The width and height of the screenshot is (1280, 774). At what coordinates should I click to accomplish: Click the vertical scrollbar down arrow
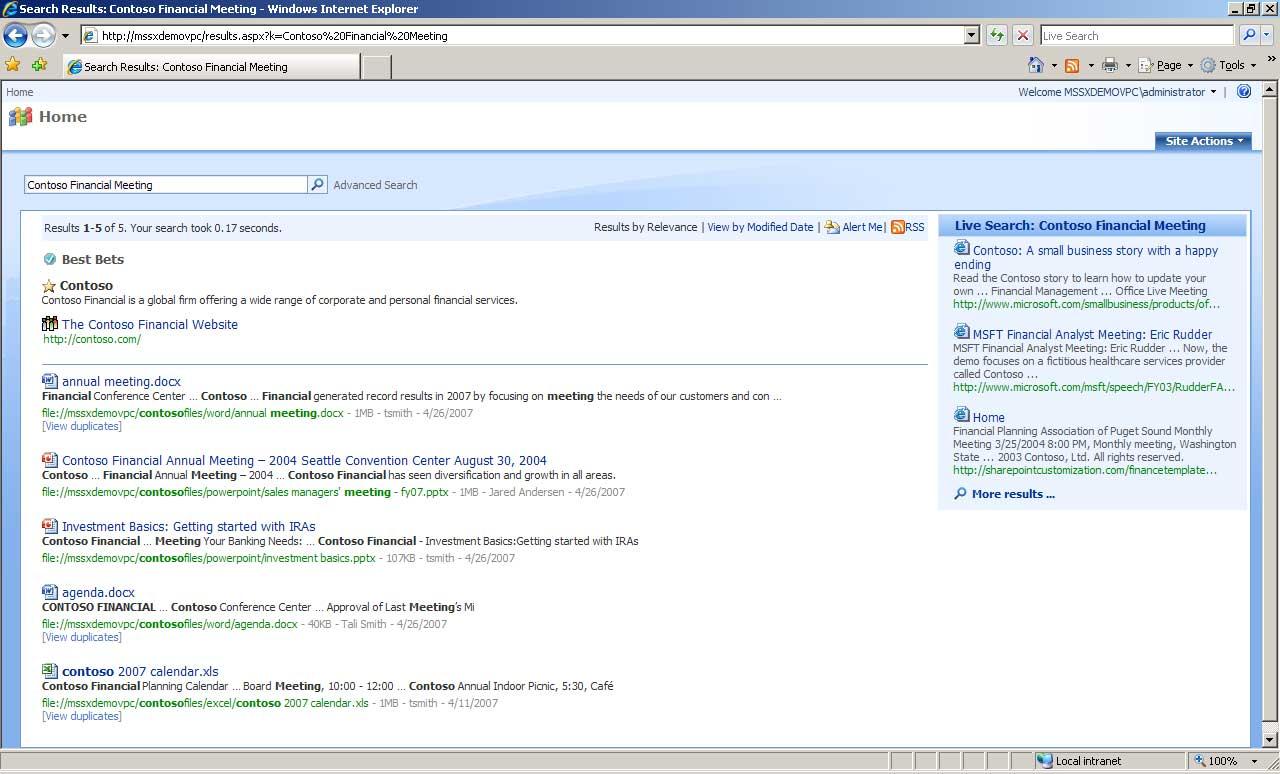pyautogui.click(x=1271, y=740)
